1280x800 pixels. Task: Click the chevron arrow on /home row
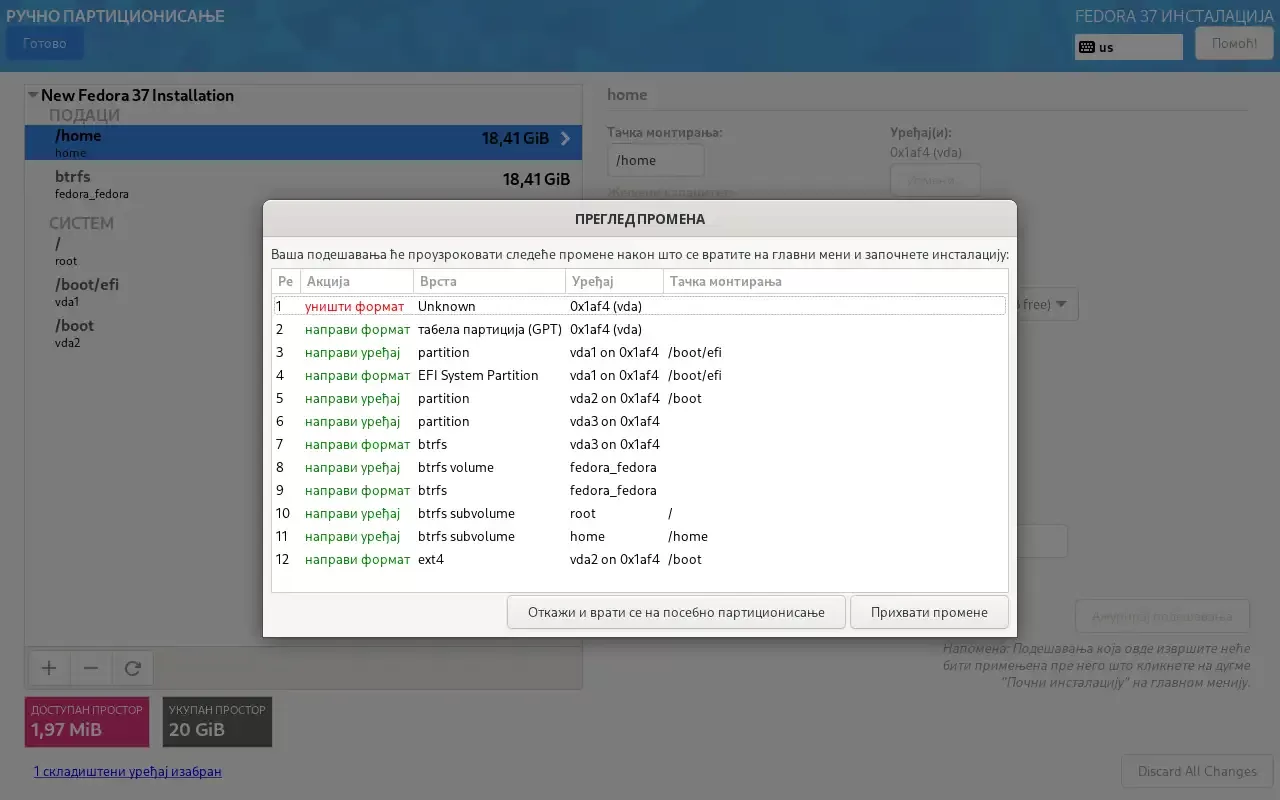565,139
